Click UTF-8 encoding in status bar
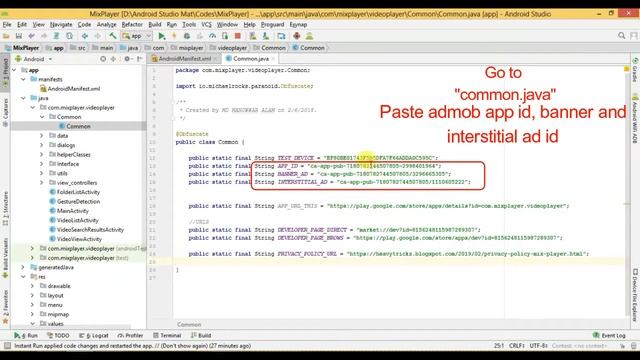This screenshot has width=640, height=360. (x=538, y=346)
